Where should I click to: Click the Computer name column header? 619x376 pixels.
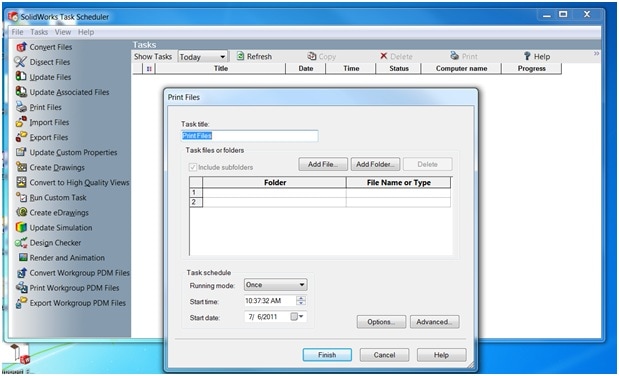[461, 68]
